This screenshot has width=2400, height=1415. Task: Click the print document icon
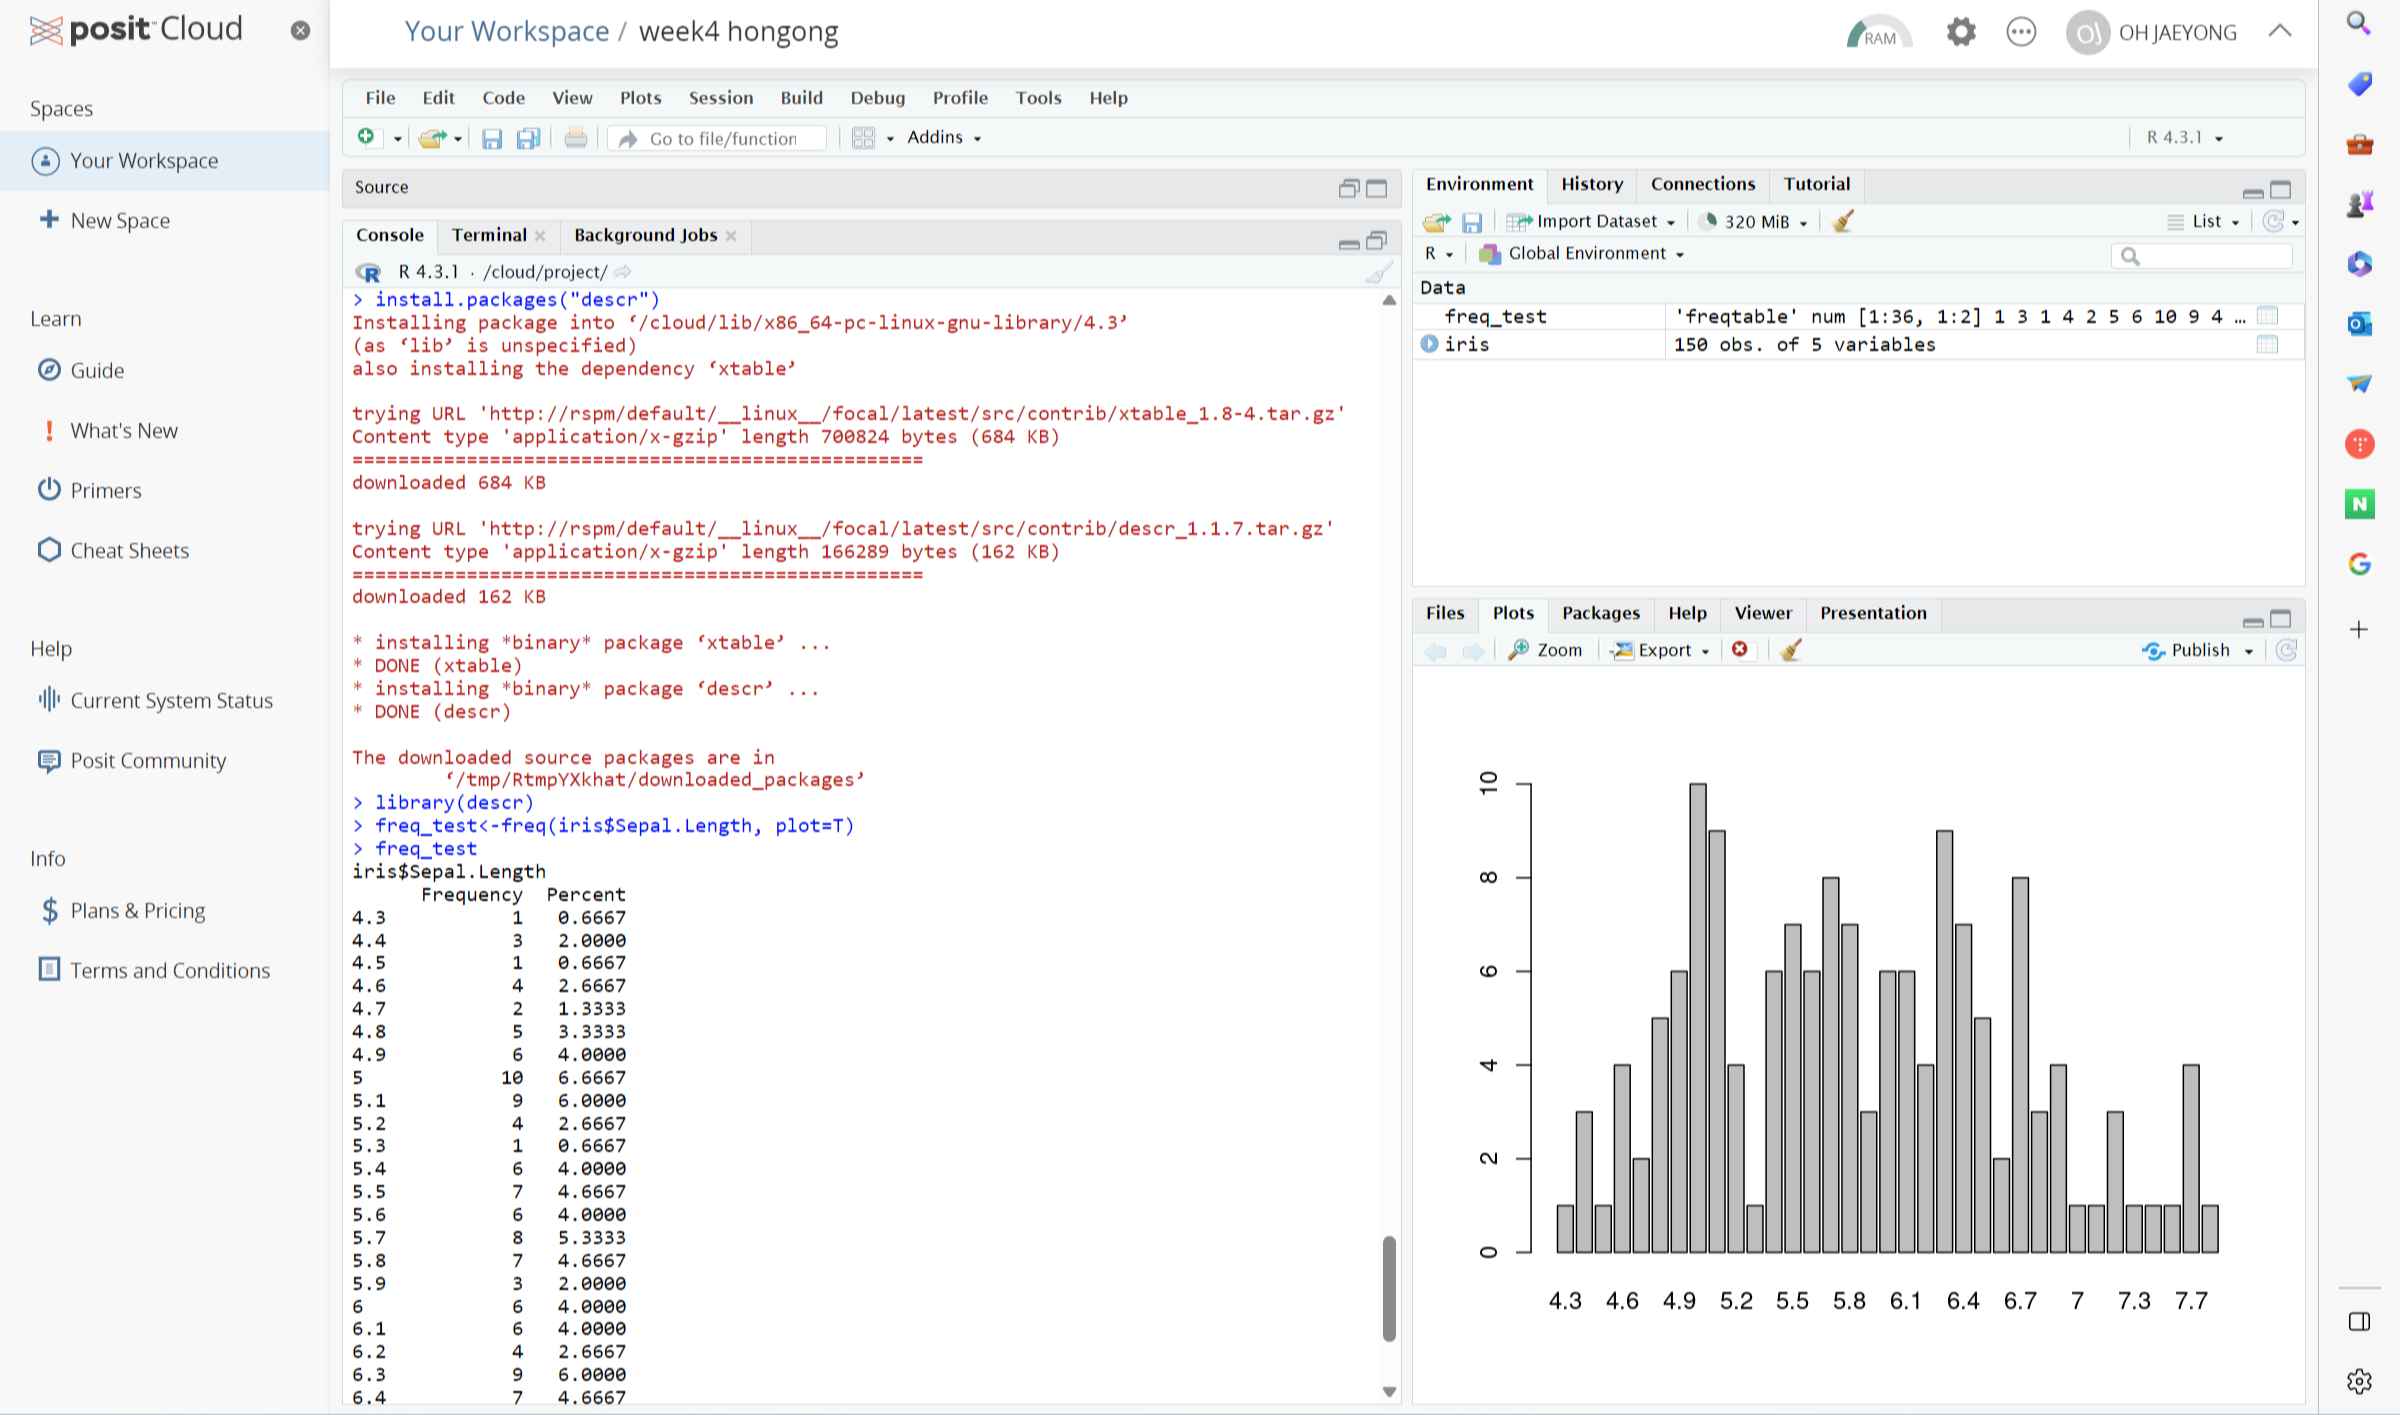[575, 138]
